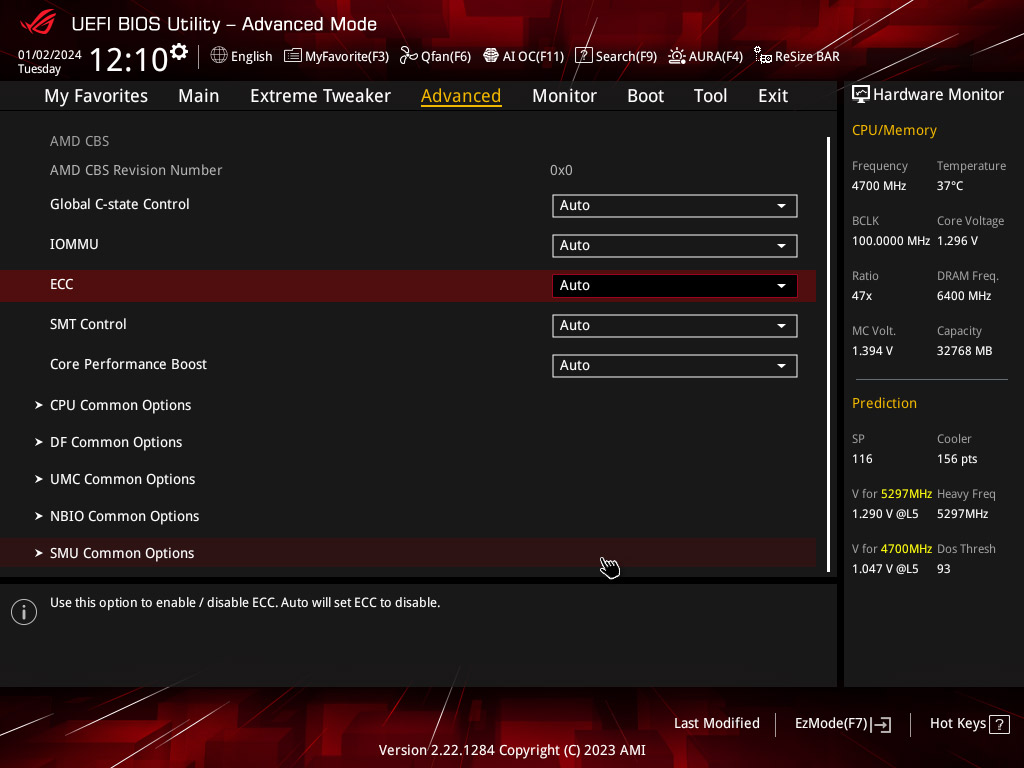Image resolution: width=1024 pixels, height=768 pixels.
Task: Click the 12:10 clock display
Action: [128, 59]
